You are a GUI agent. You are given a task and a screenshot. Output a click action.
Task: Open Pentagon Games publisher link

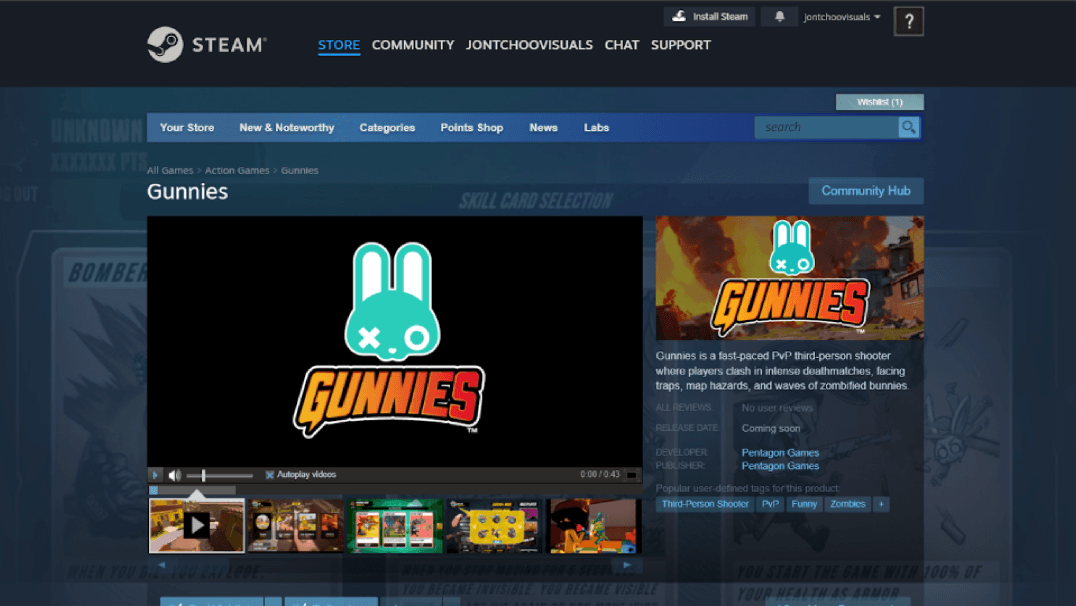(x=780, y=465)
